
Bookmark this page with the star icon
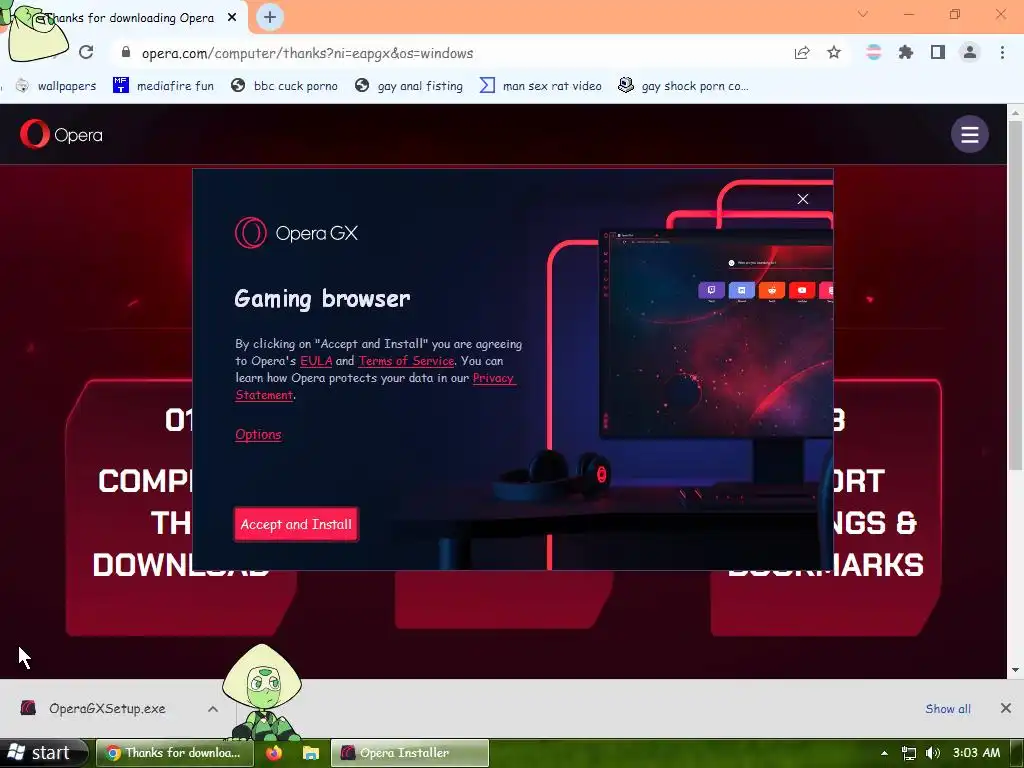tap(834, 52)
